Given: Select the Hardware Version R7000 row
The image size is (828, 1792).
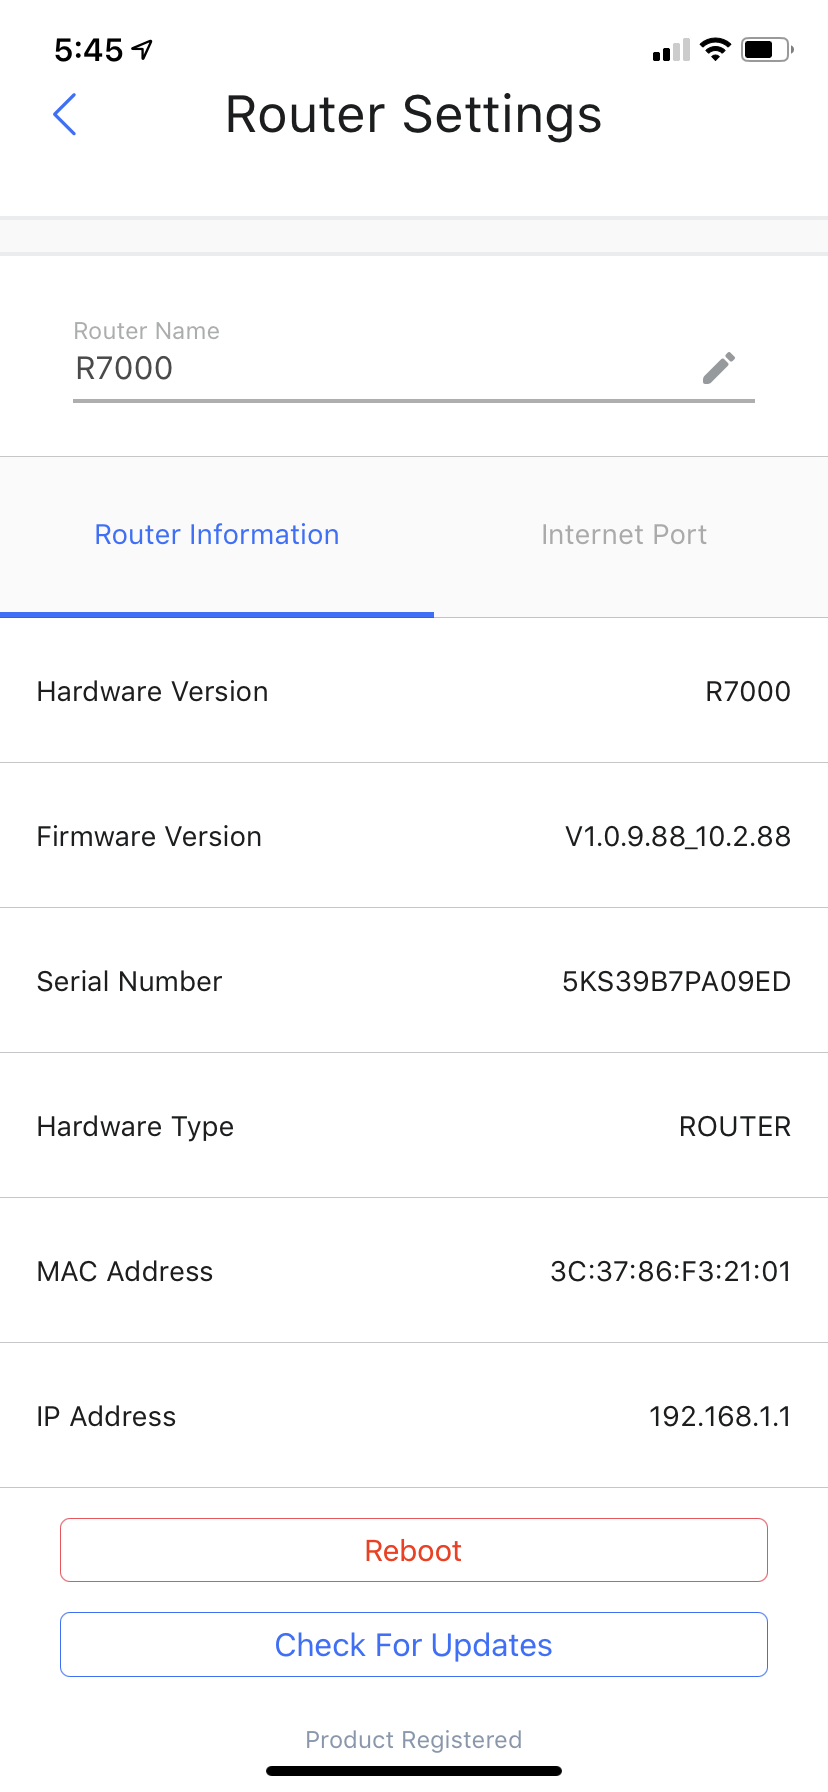Looking at the screenshot, I should click(x=414, y=691).
